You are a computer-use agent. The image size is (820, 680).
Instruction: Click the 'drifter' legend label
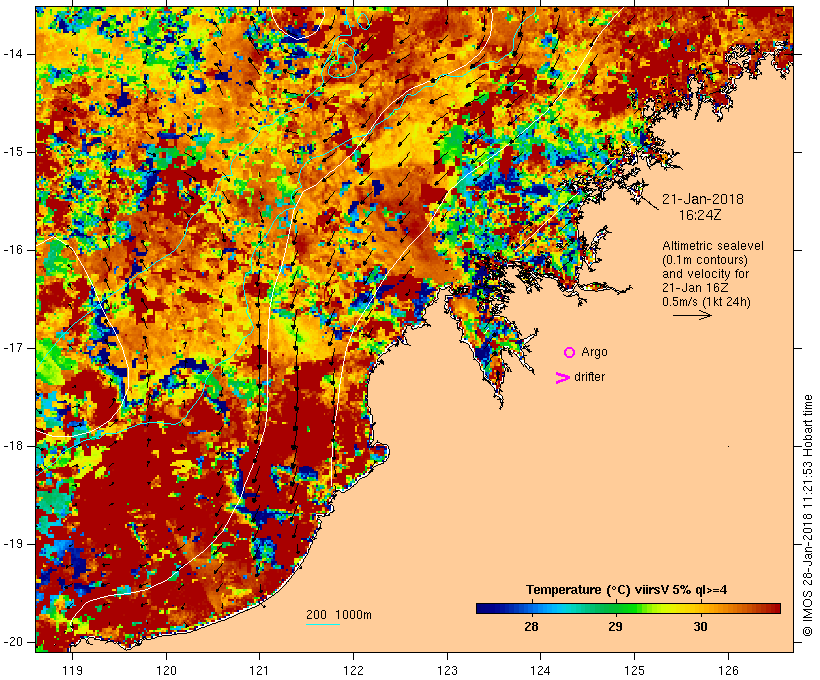pyautogui.click(x=589, y=377)
